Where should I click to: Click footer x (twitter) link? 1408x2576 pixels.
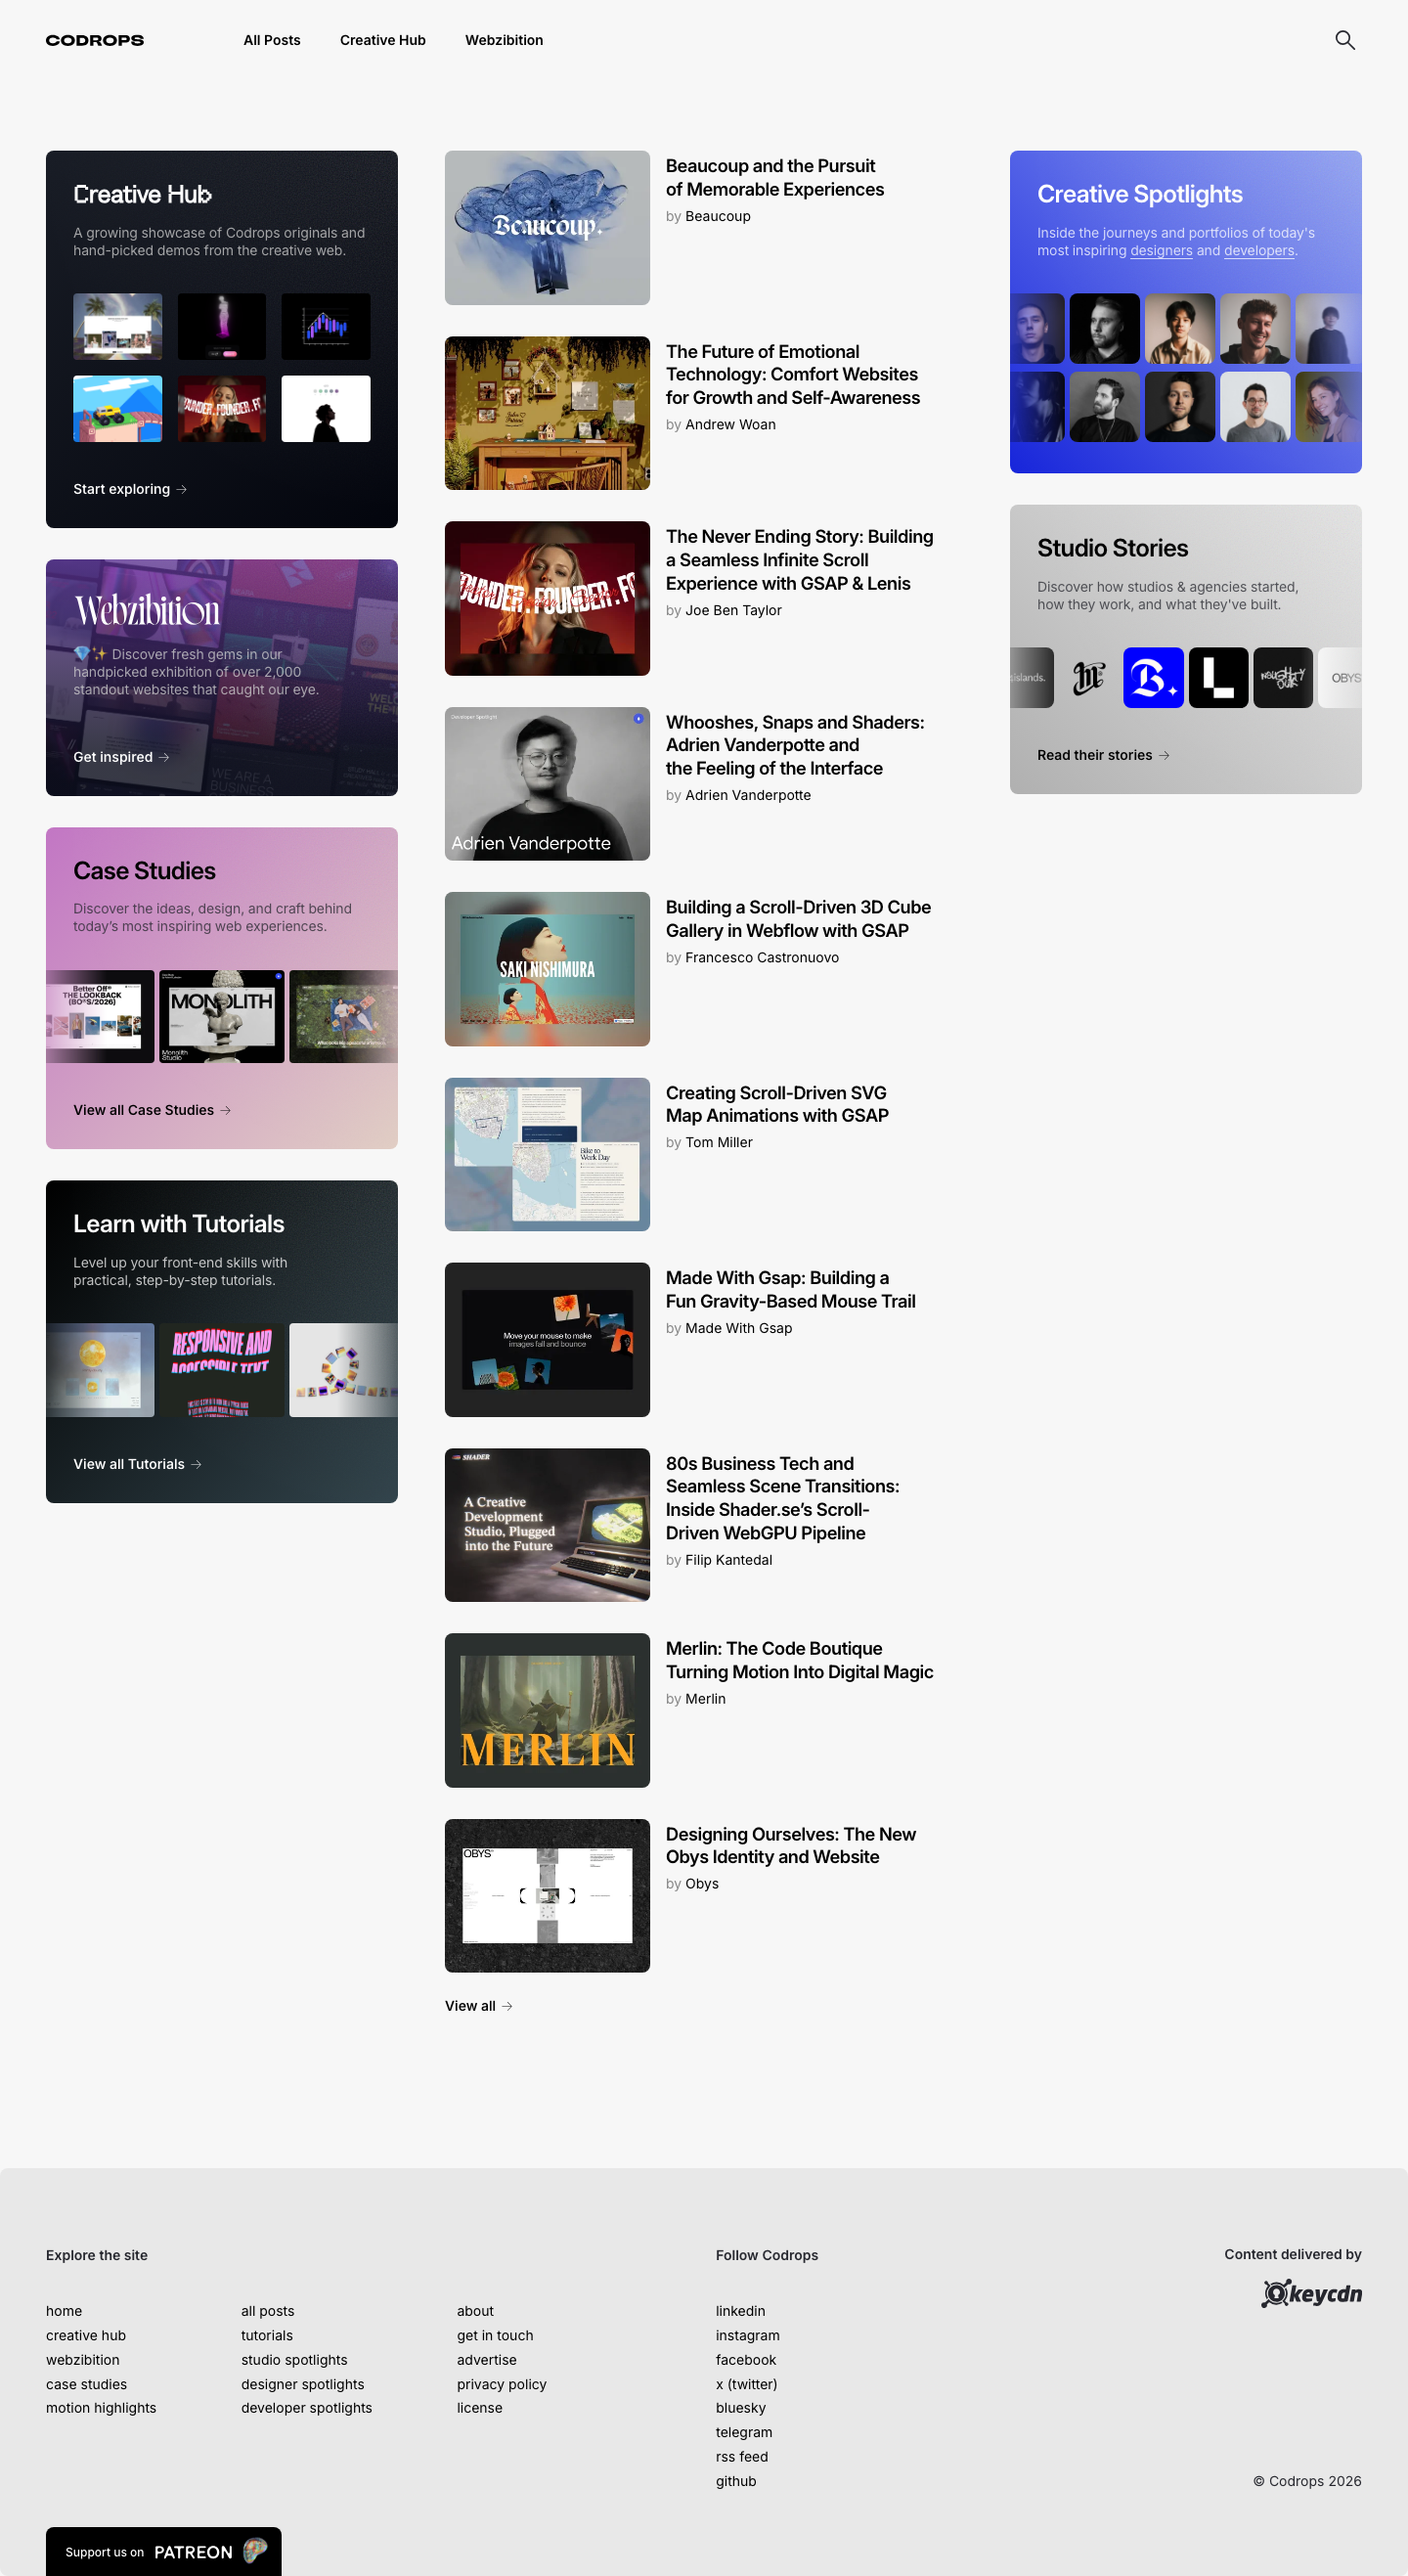[x=747, y=2384]
